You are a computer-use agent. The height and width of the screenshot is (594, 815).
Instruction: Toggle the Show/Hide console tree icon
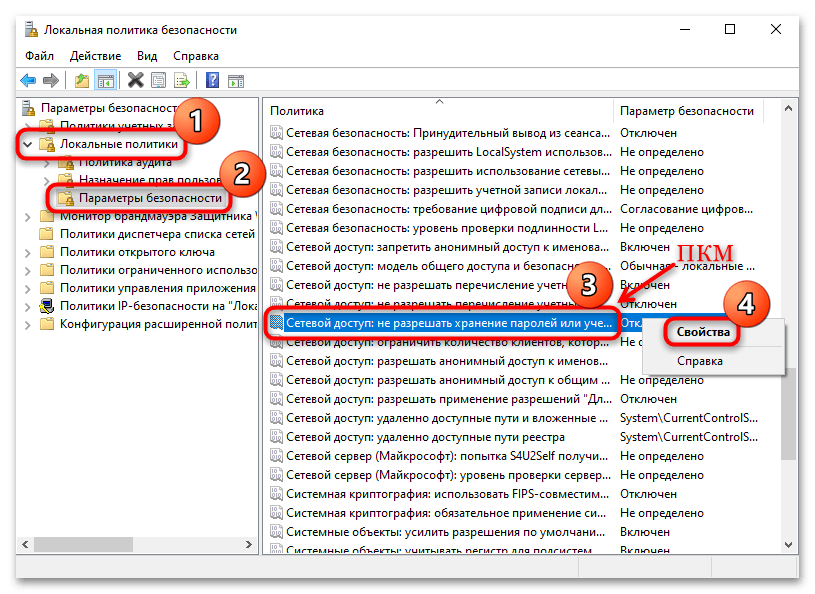click(104, 80)
